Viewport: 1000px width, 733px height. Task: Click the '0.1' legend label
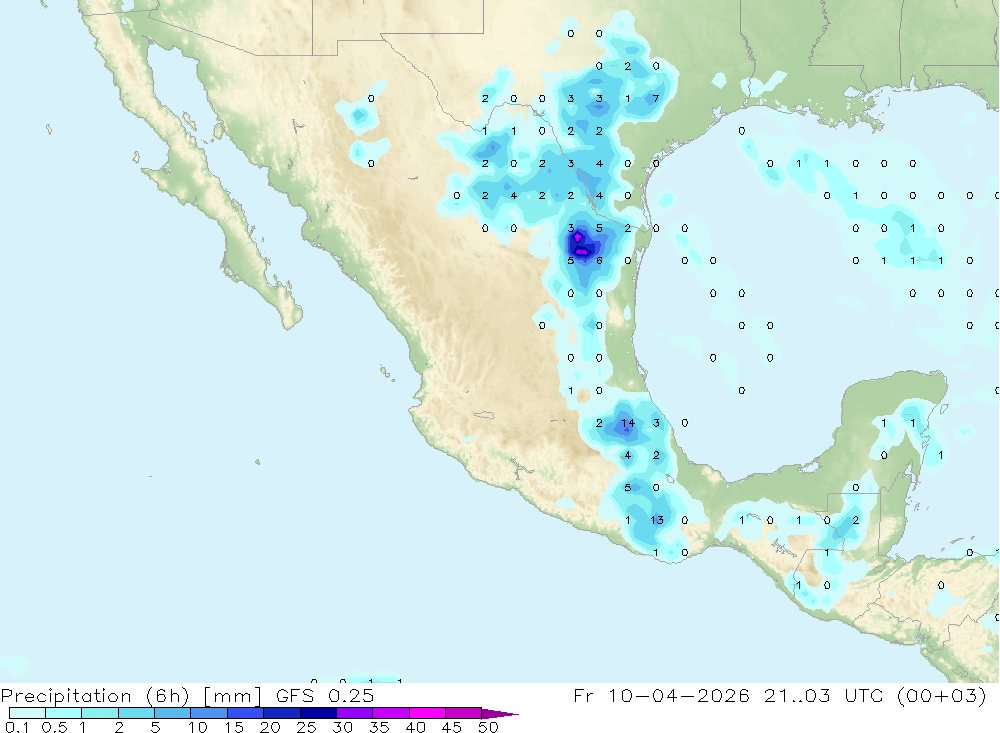pyautogui.click(x=17, y=727)
